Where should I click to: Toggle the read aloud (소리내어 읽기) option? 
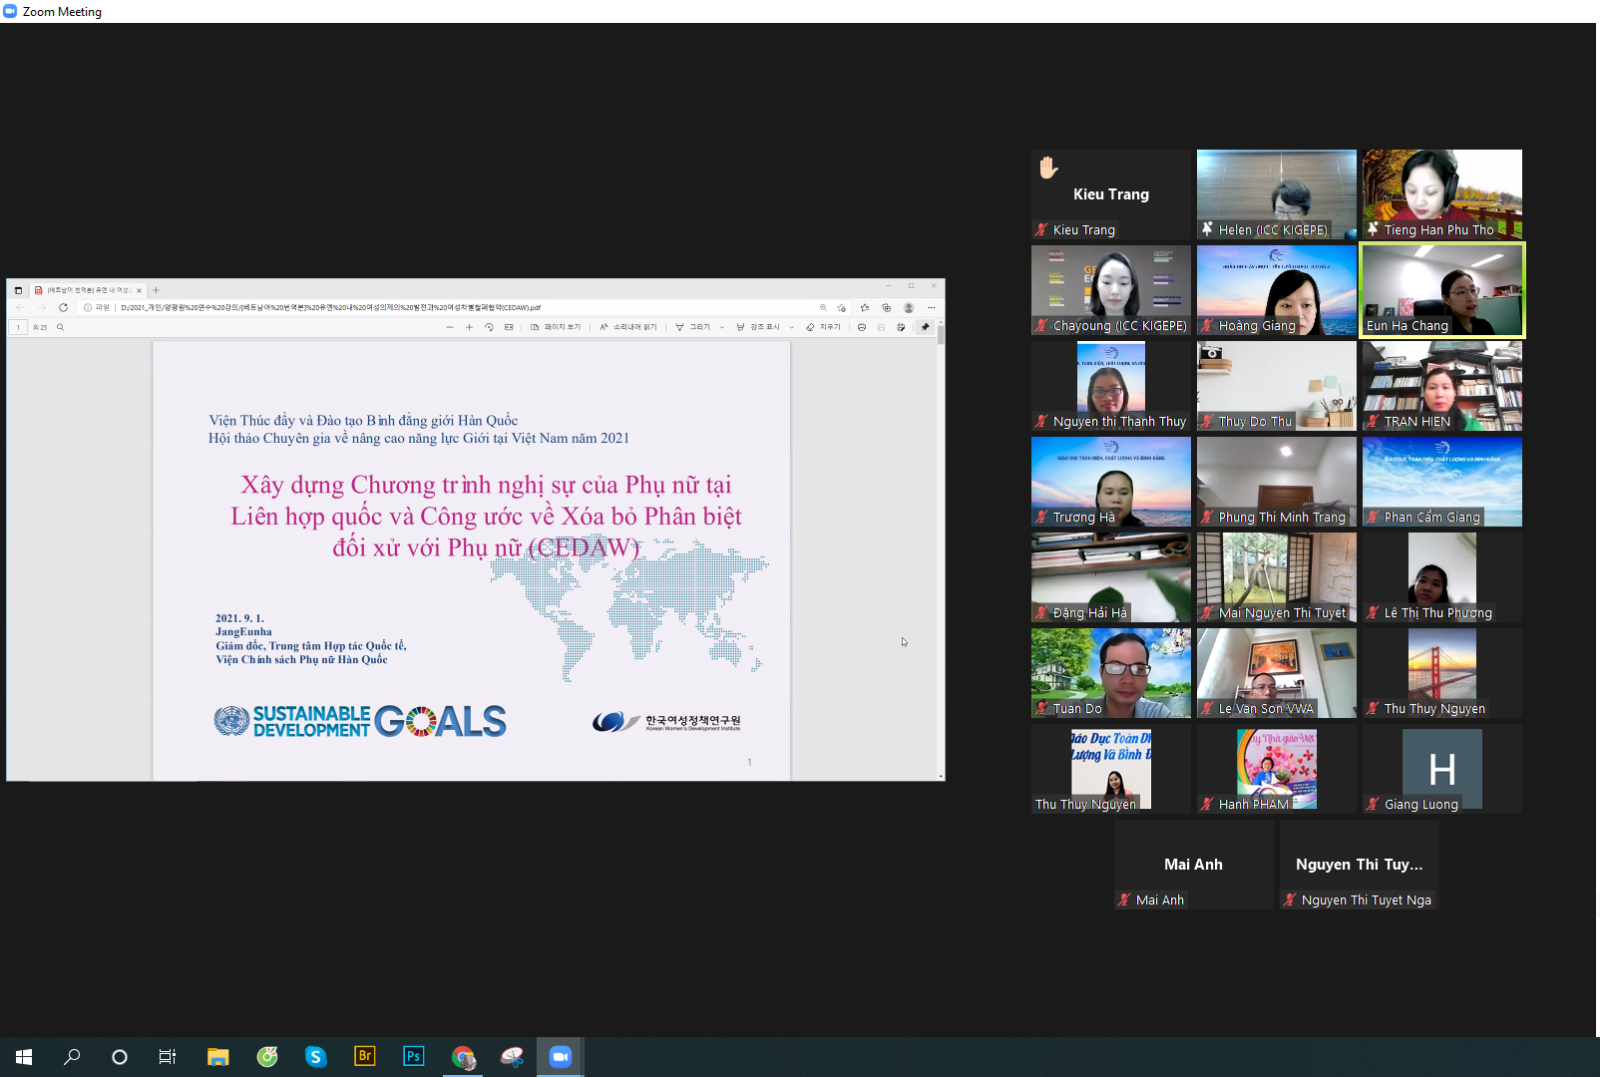coord(629,327)
